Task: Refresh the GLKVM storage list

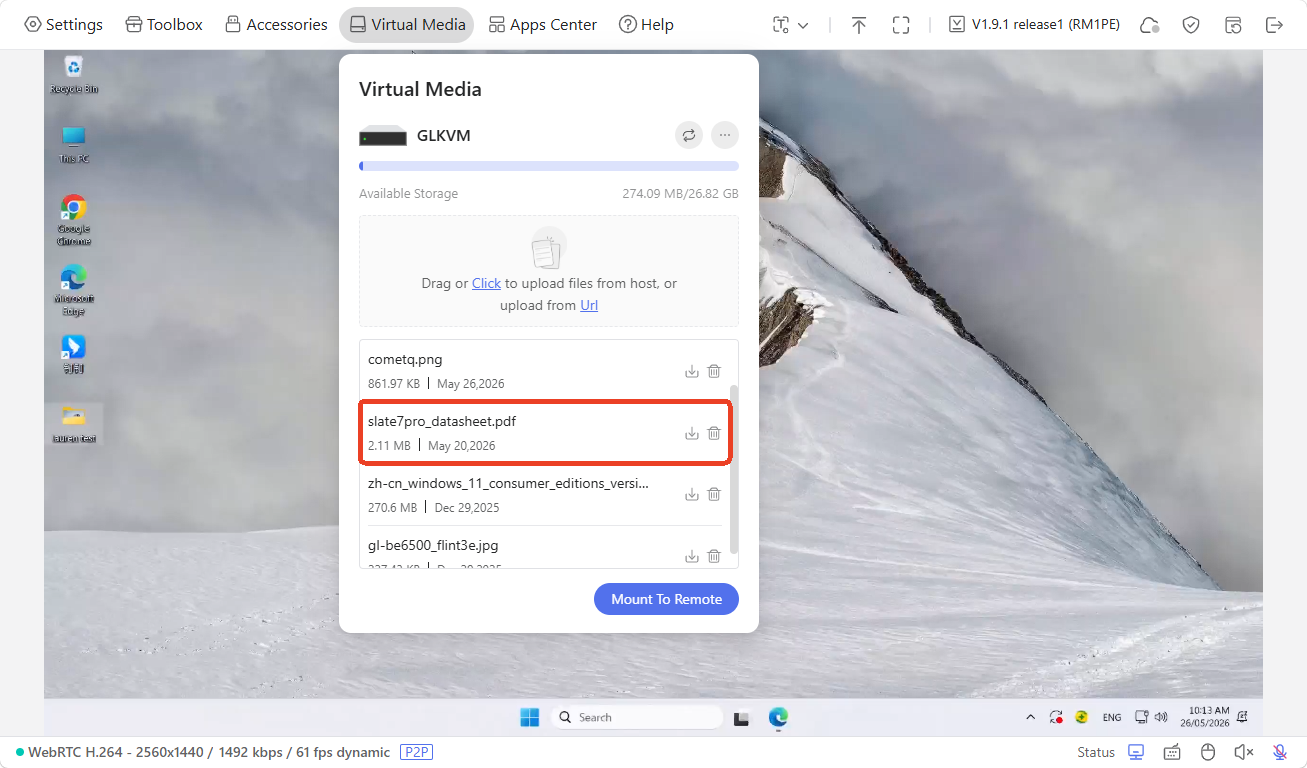Action: click(x=689, y=135)
